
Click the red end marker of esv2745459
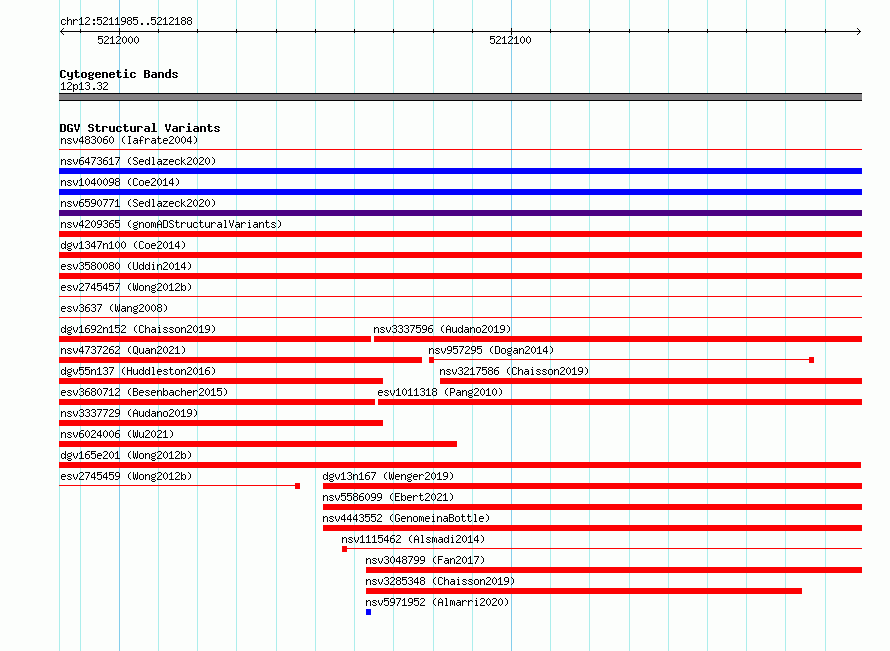tap(297, 486)
